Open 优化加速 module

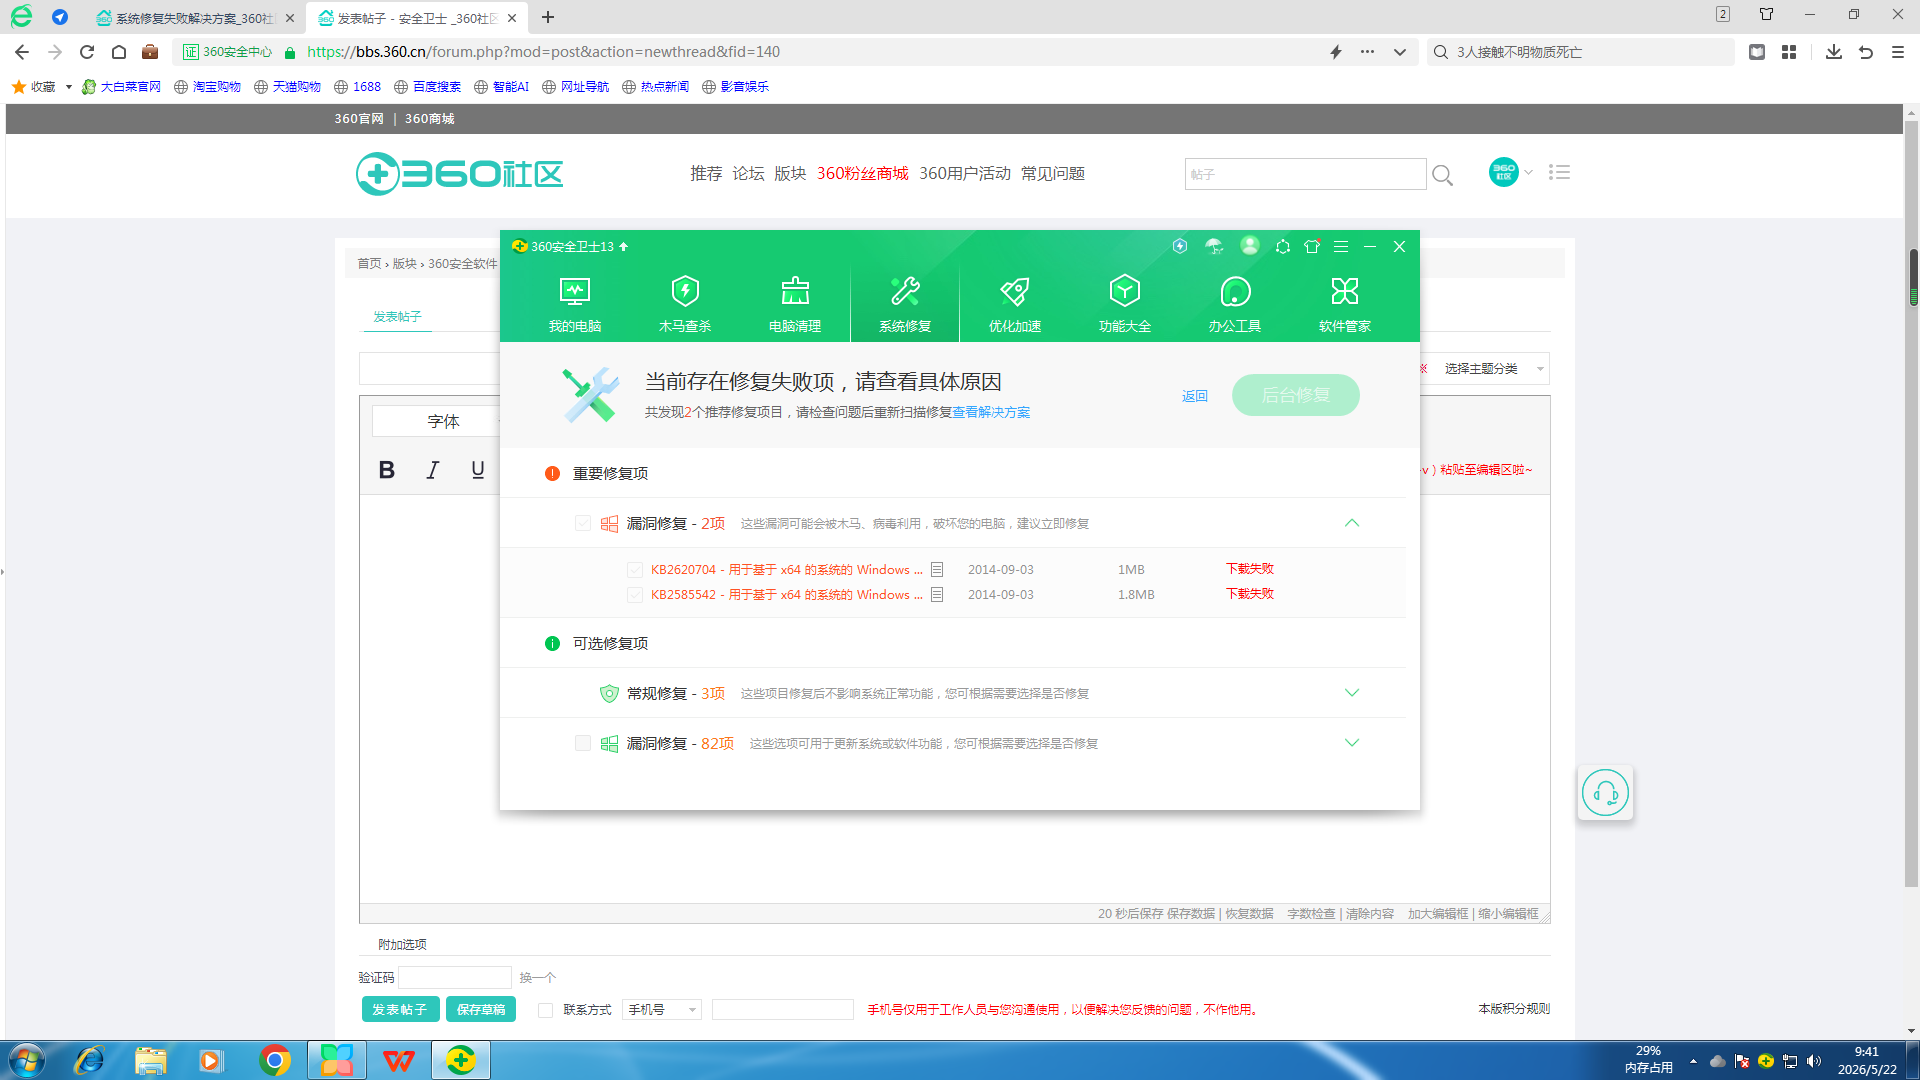point(1015,304)
